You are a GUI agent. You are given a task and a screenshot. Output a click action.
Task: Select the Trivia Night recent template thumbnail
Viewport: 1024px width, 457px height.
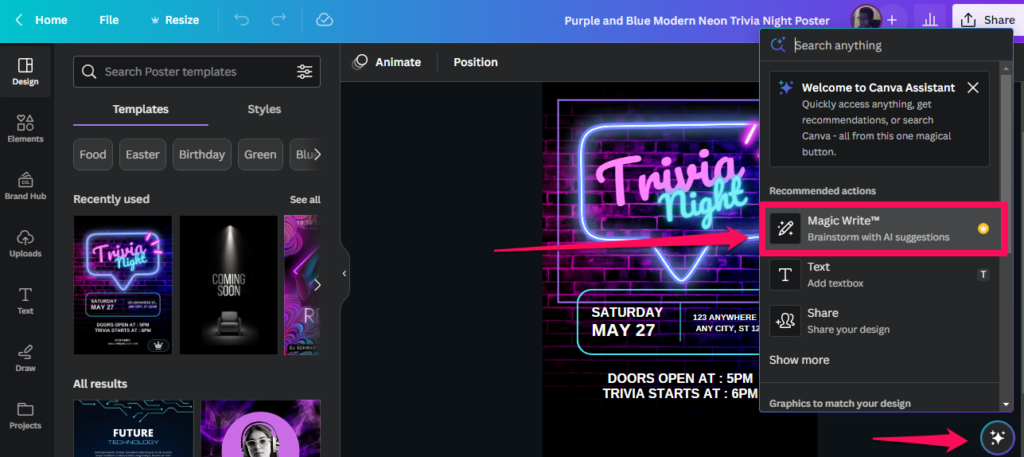point(123,285)
